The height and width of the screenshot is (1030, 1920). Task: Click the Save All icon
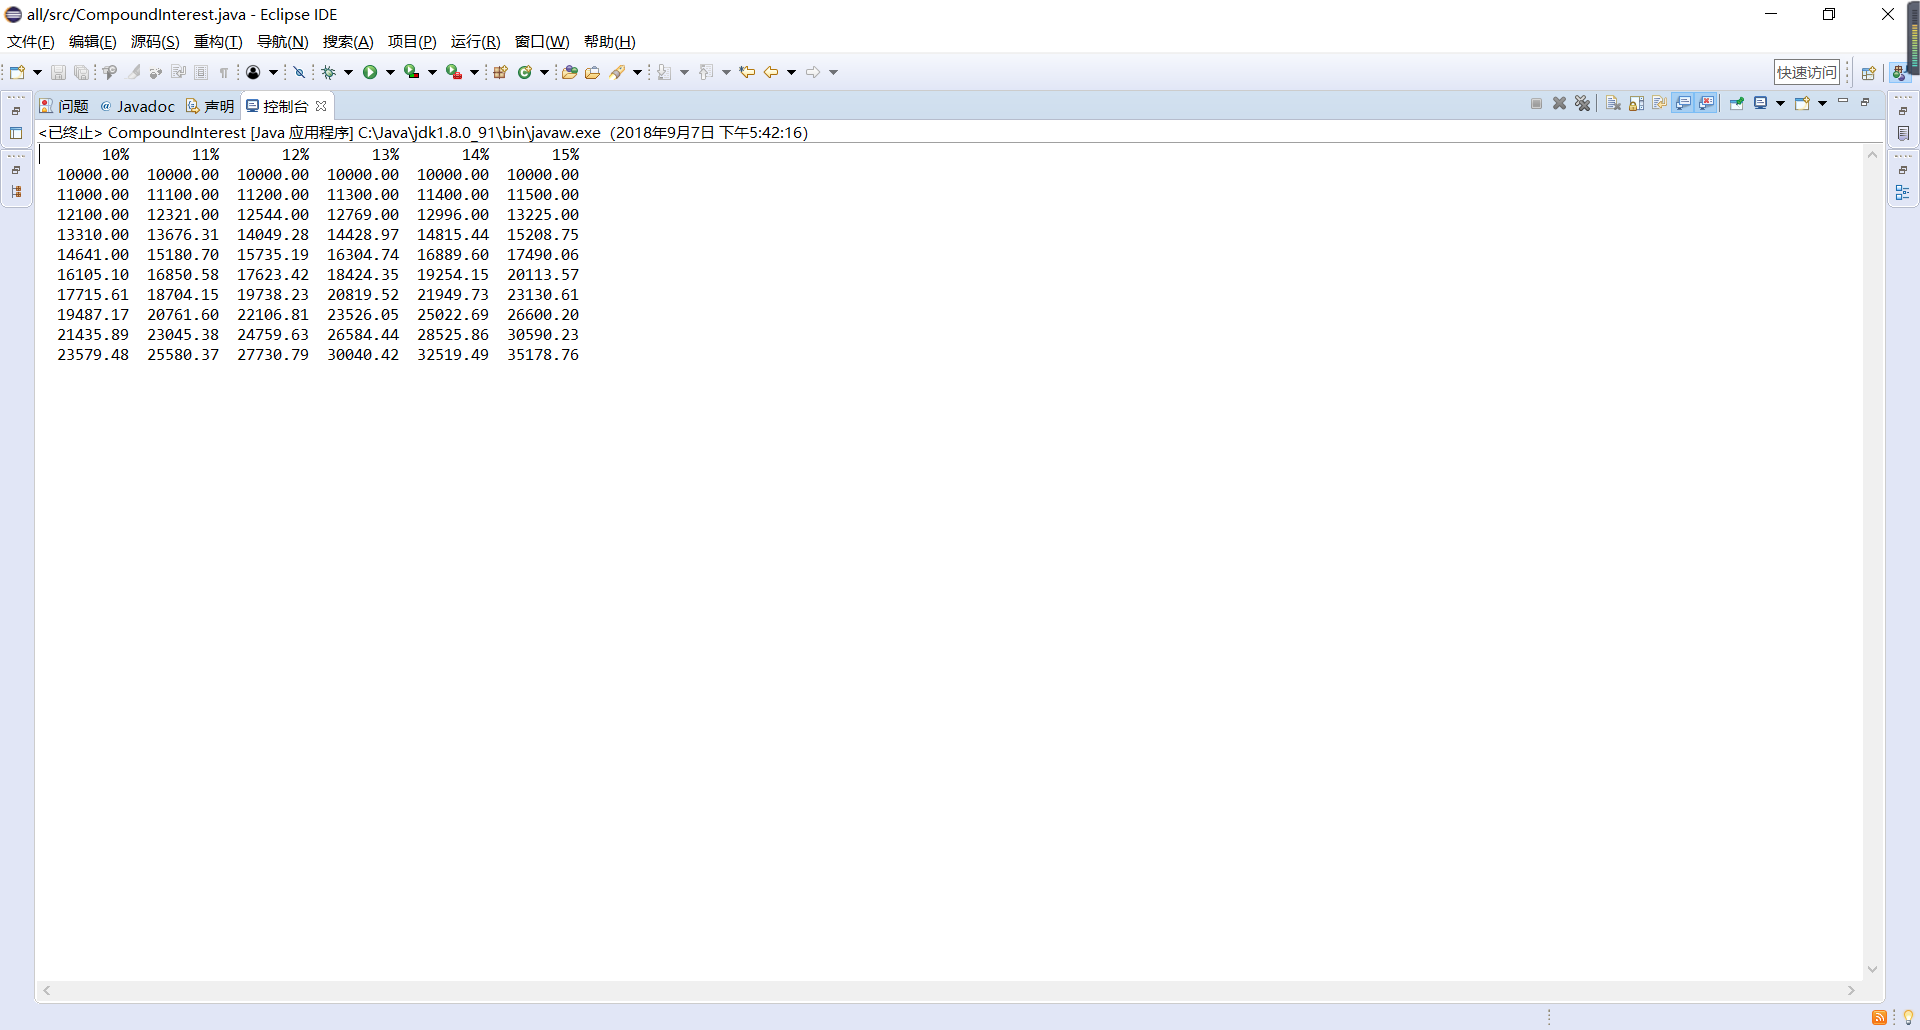click(x=81, y=72)
